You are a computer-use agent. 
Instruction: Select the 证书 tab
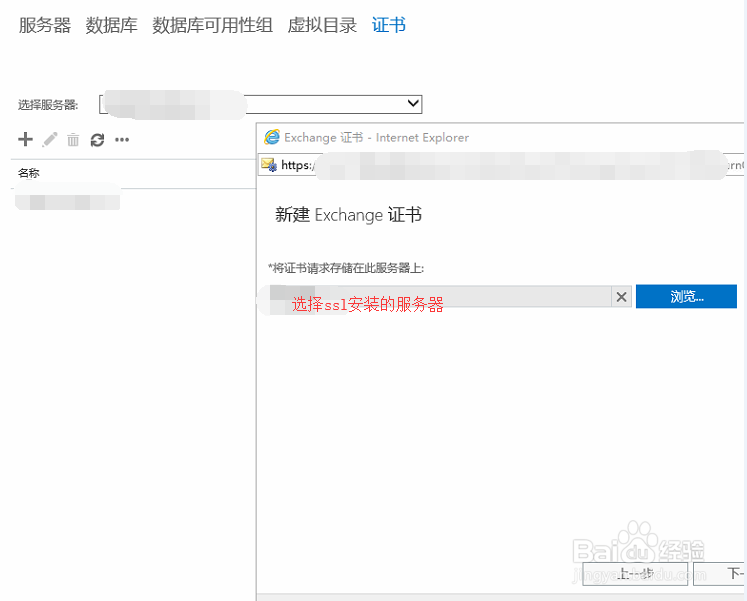pos(389,25)
